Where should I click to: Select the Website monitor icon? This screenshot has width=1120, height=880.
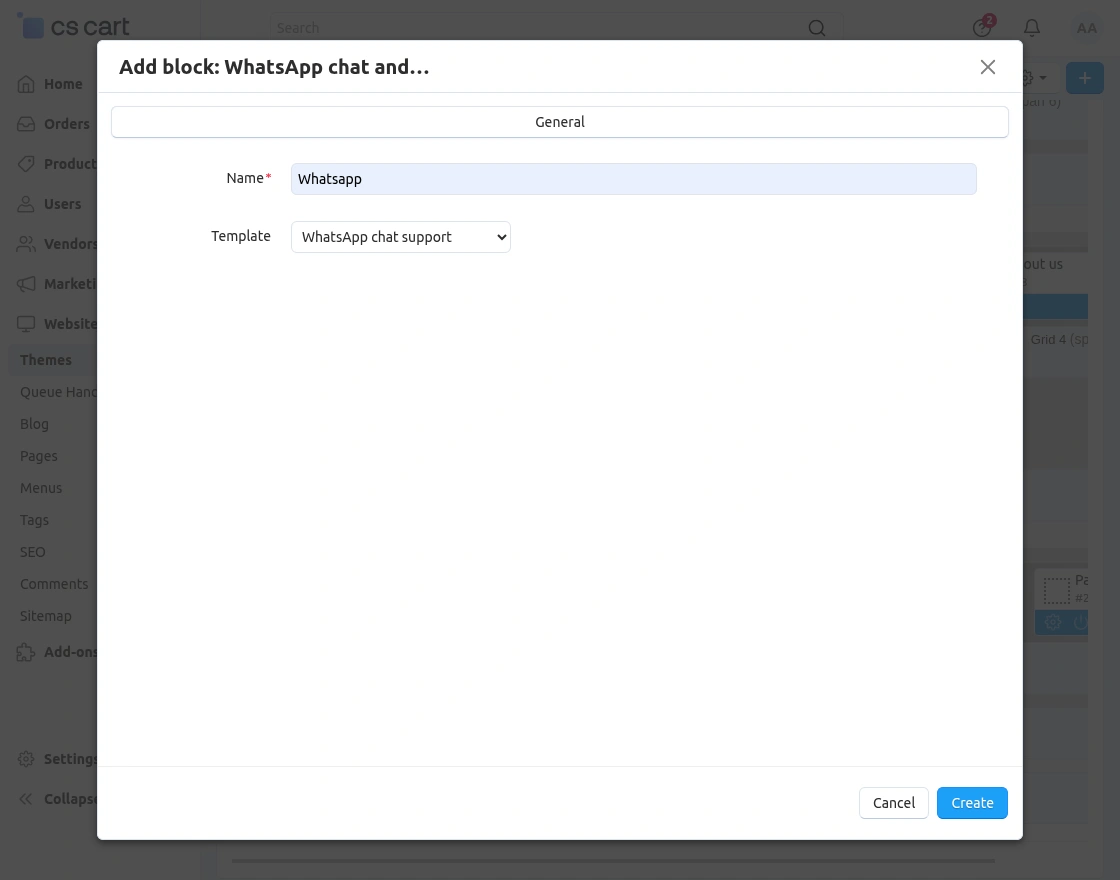(x=26, y=324)
